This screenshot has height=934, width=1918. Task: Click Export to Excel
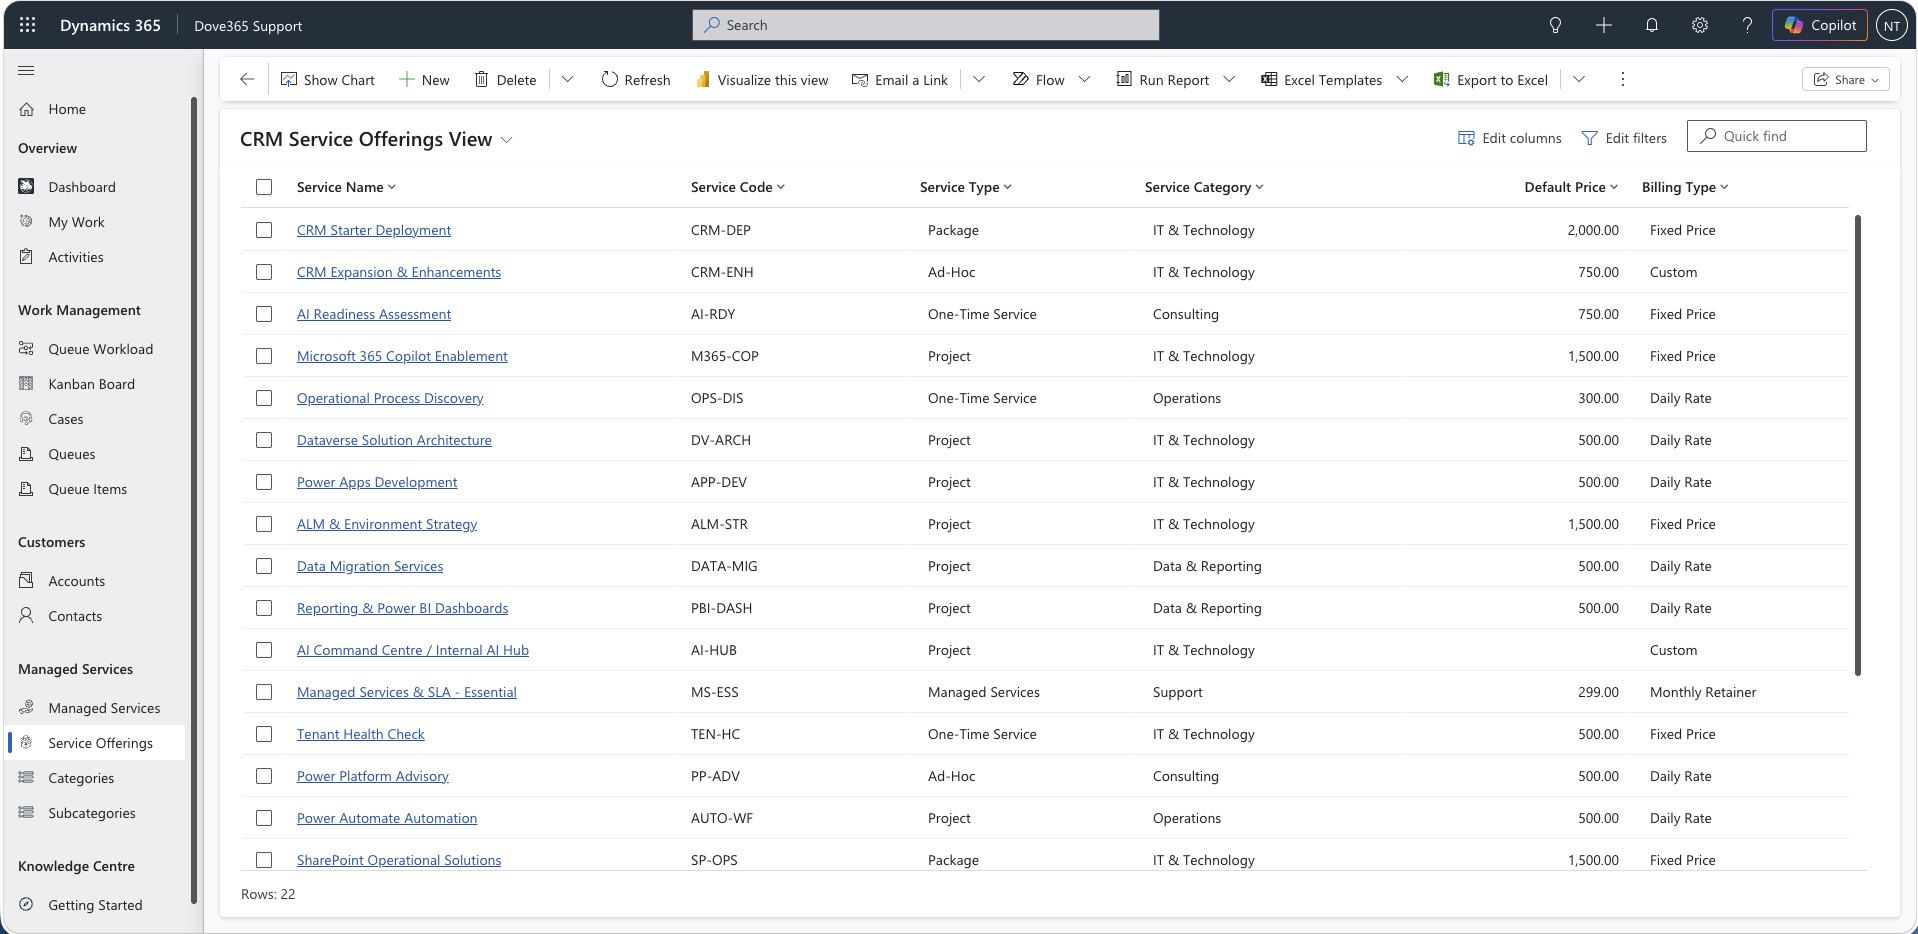(1491, 80)
